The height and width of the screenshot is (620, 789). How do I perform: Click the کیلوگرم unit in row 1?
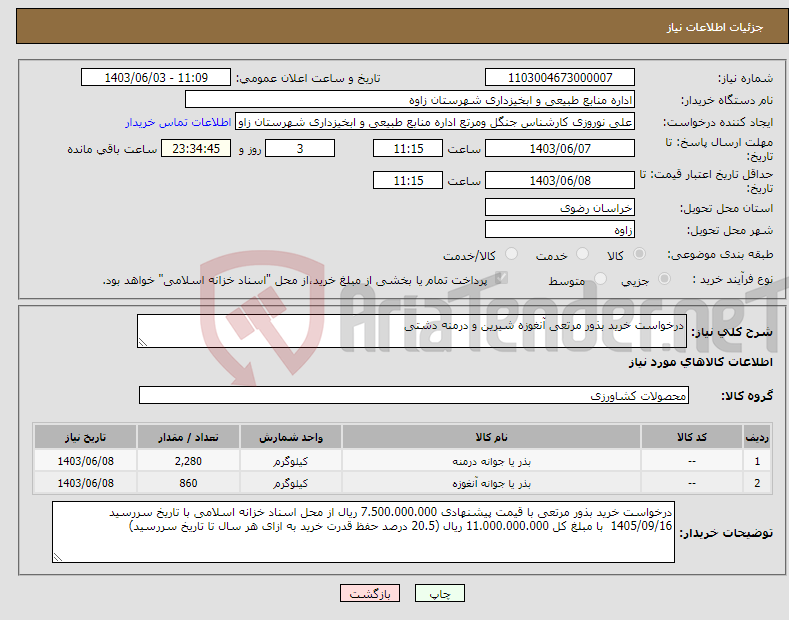pyautogui.click(x=291, y=461)
